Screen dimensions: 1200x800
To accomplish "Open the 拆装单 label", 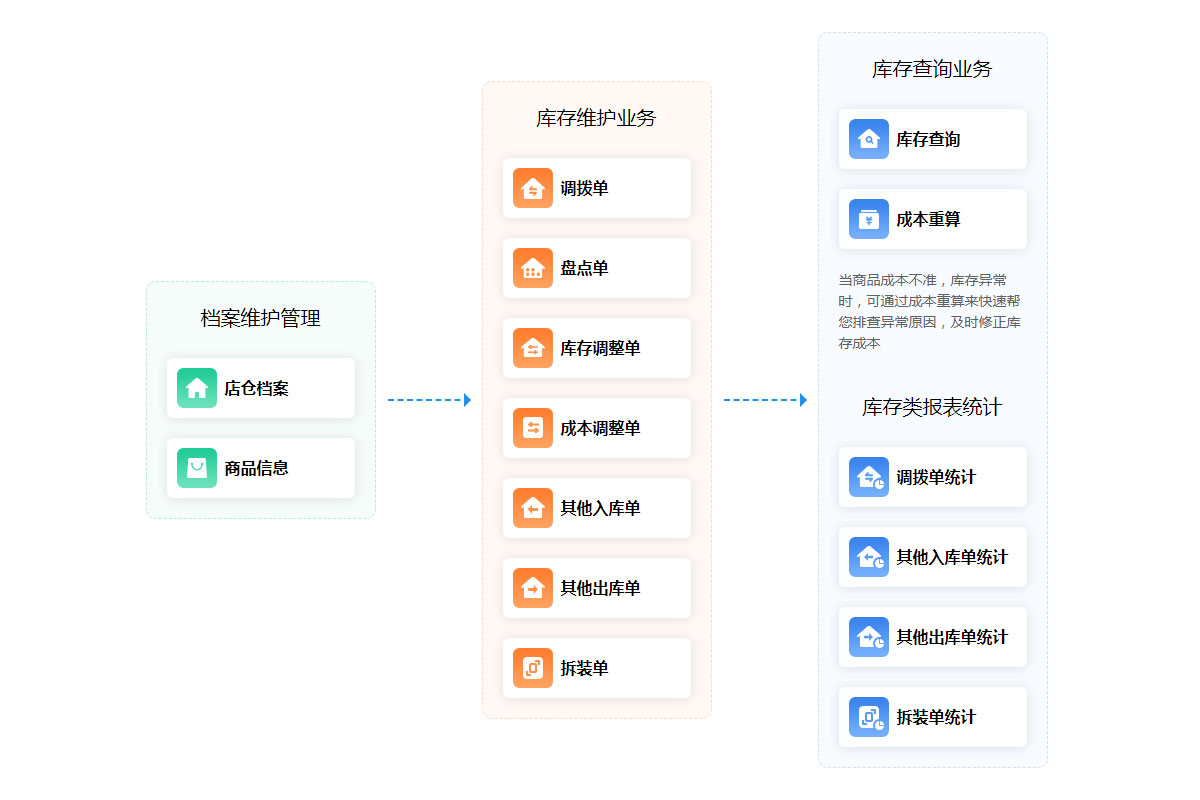I will [x=584, y=668].
